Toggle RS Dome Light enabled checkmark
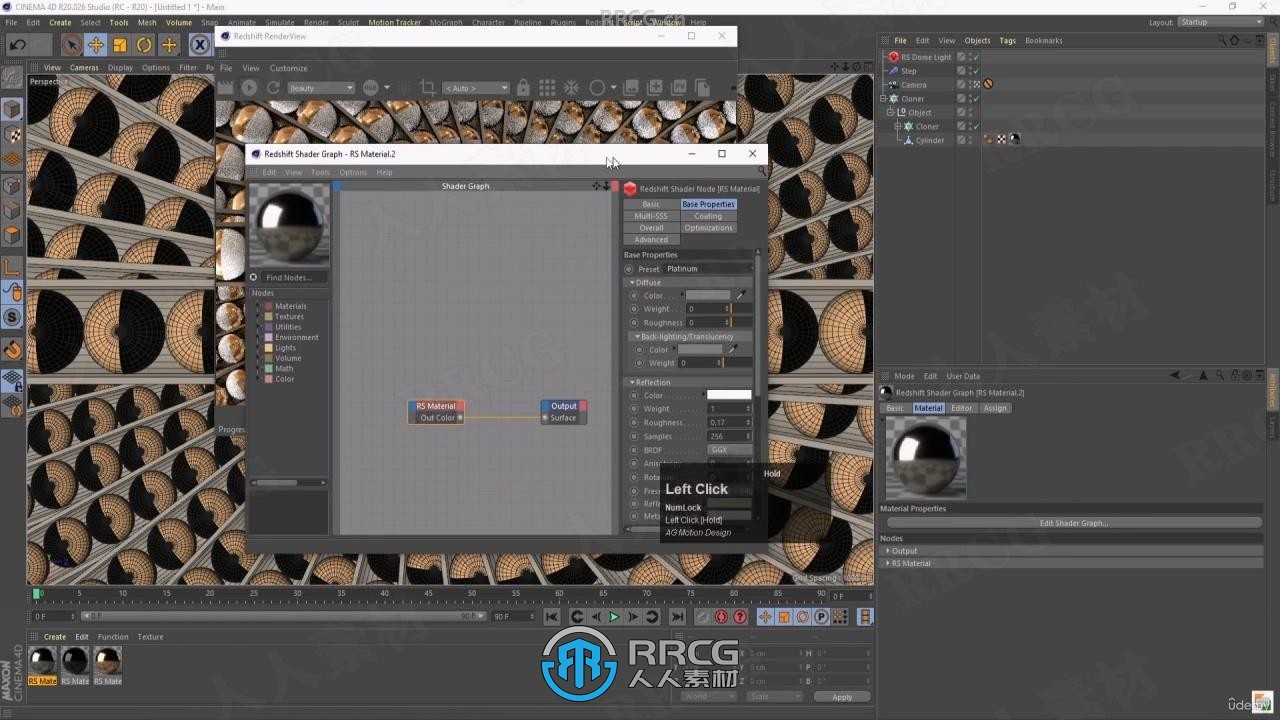Screen dimensions: 1280x720 [975, 57]
